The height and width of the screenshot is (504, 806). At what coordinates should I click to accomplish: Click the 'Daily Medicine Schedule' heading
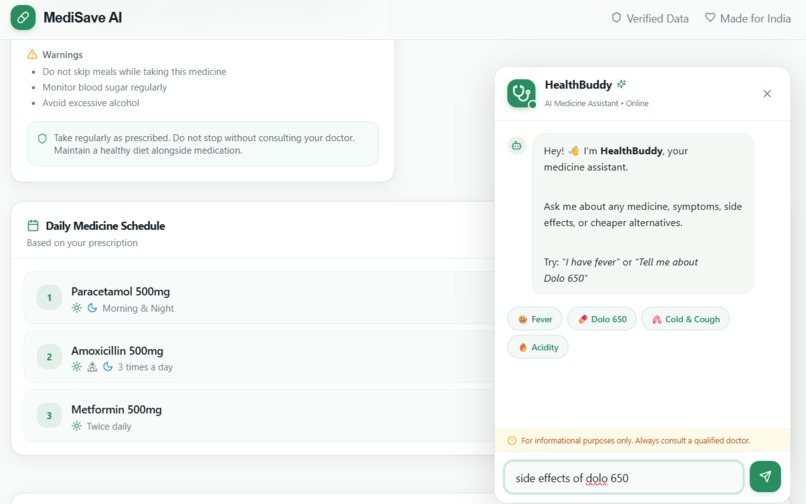[105, 226]
